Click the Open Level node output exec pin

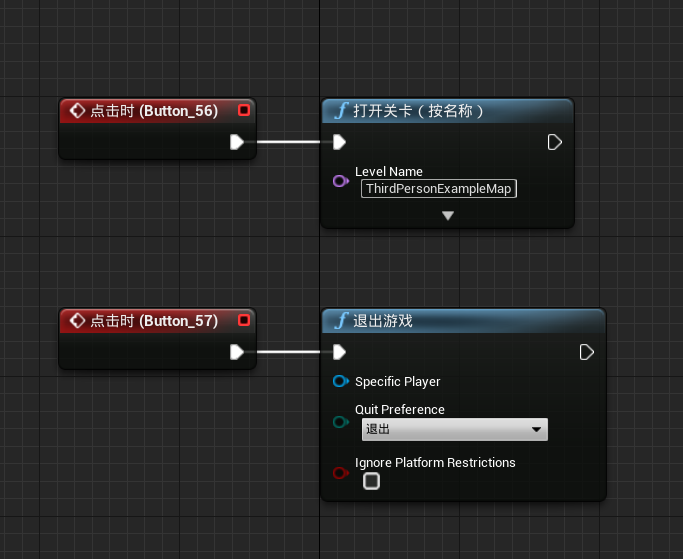click(x=555, y=142)
